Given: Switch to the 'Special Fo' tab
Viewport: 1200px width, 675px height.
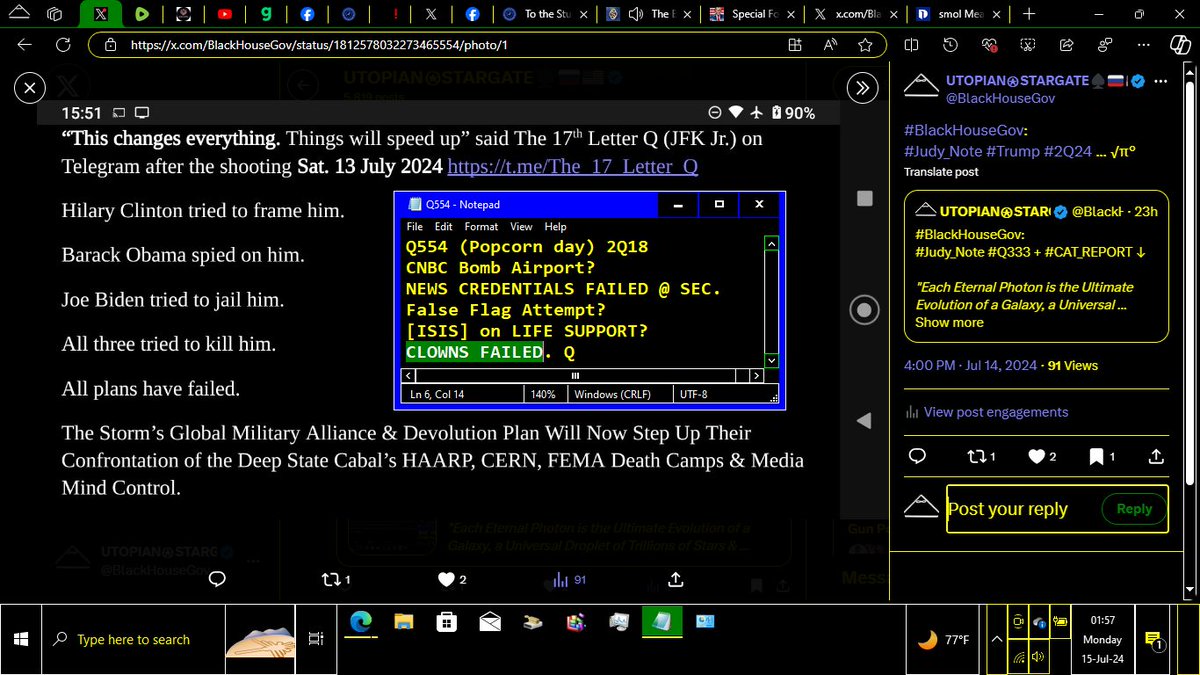Looking at the screenshot, I should (753, 14).
